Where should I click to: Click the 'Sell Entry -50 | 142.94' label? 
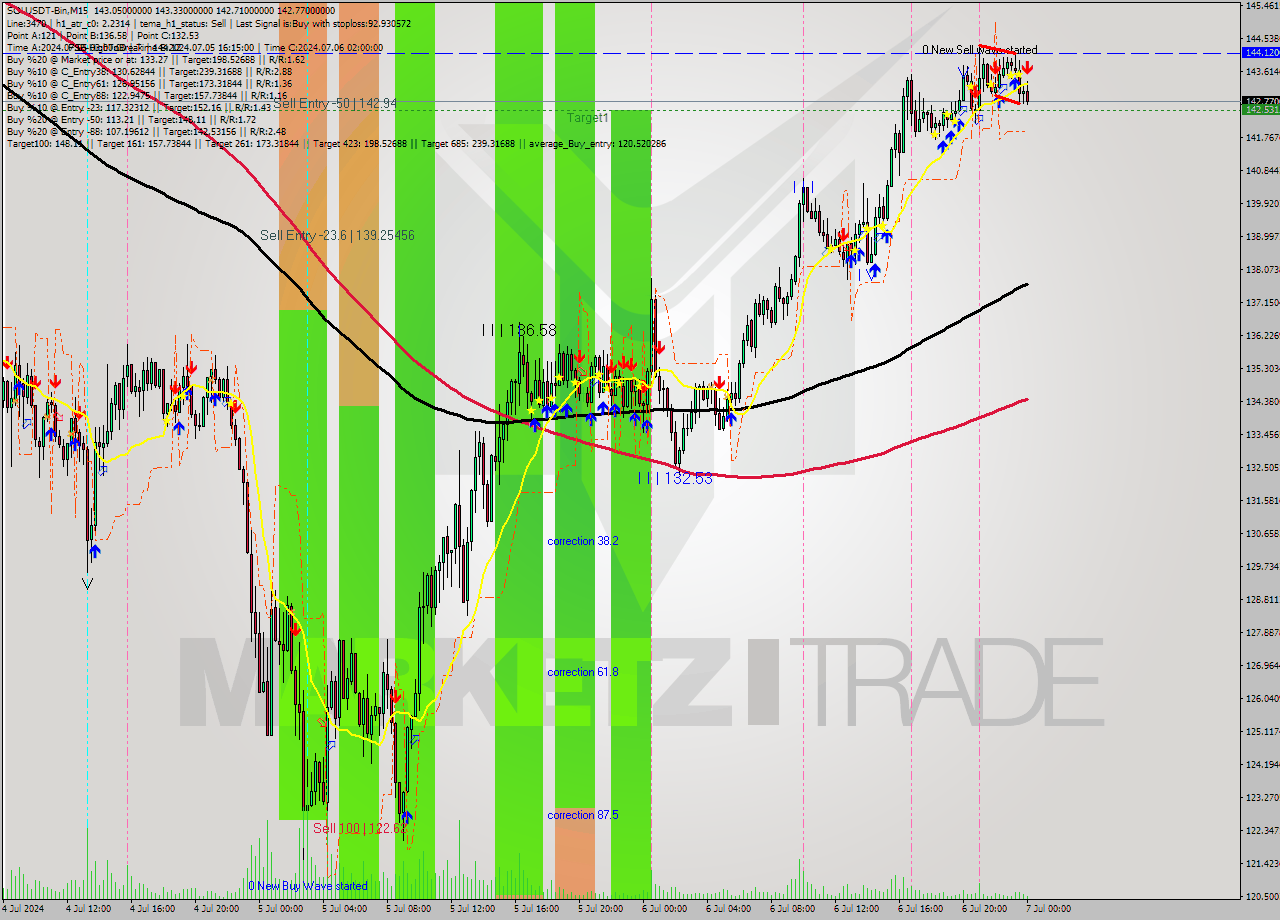tap(335, 103)
